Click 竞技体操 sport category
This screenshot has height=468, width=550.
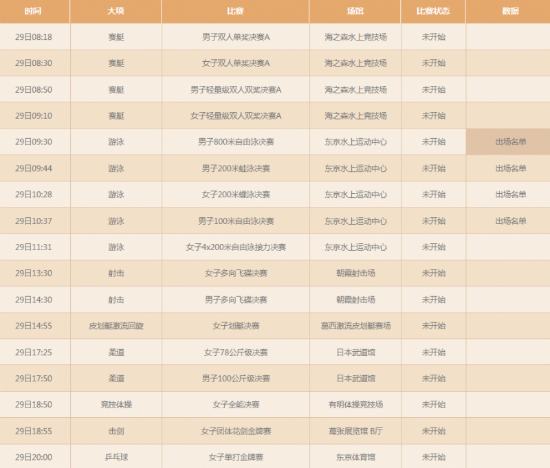tap(116, 405)
